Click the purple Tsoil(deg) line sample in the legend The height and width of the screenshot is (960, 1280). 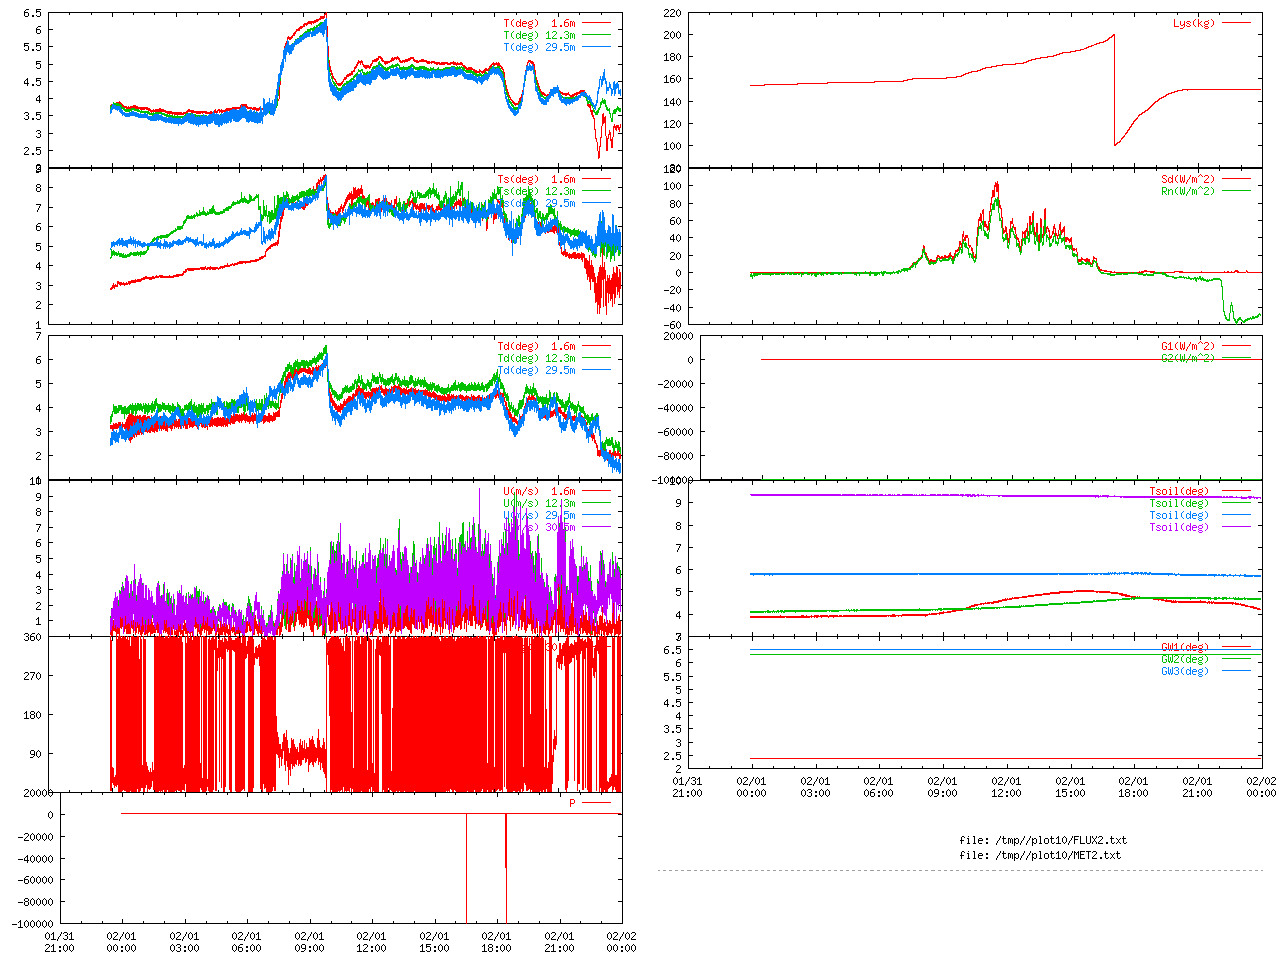1237,527
